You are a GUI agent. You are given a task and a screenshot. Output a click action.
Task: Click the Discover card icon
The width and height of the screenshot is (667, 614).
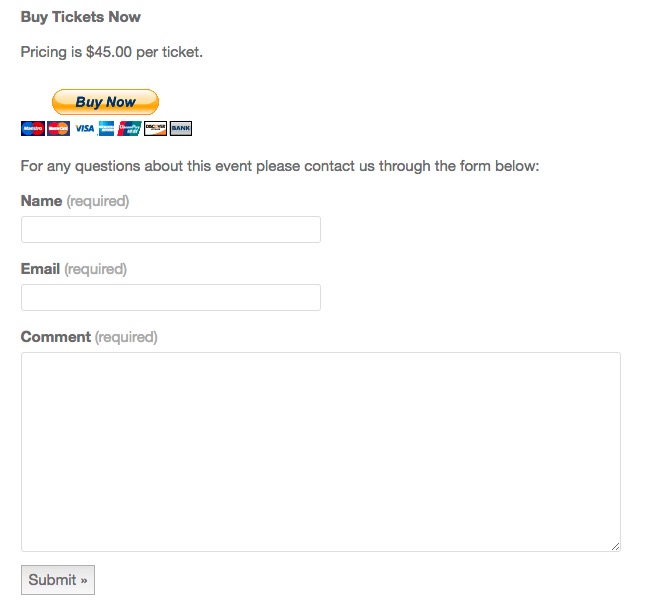pyautogui.click(x=155, y=129)
